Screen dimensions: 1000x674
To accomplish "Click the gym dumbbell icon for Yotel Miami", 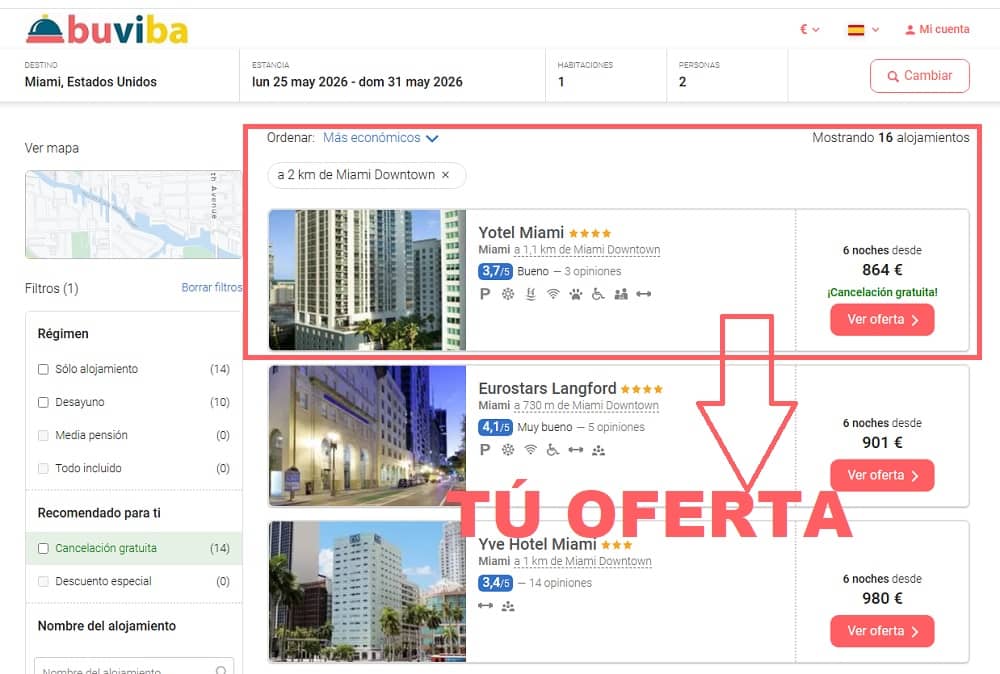I will coord(643,294).
